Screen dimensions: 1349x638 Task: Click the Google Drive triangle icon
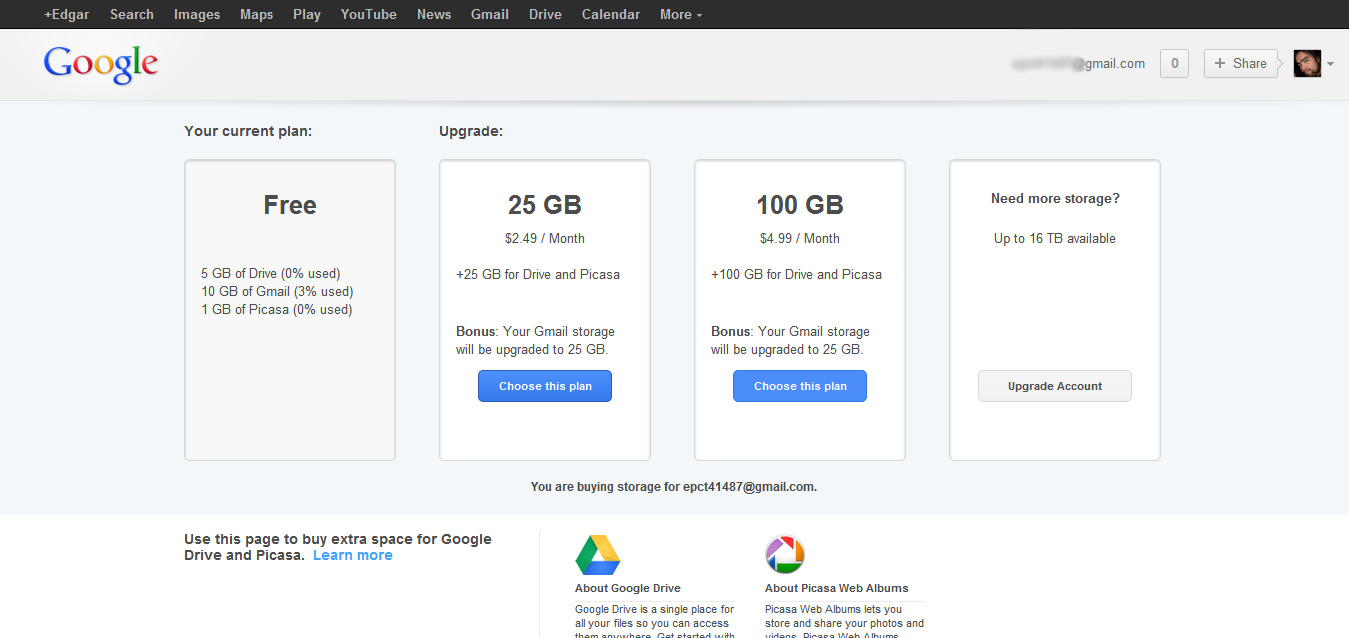pyautogui.click(x=597, y=555)
